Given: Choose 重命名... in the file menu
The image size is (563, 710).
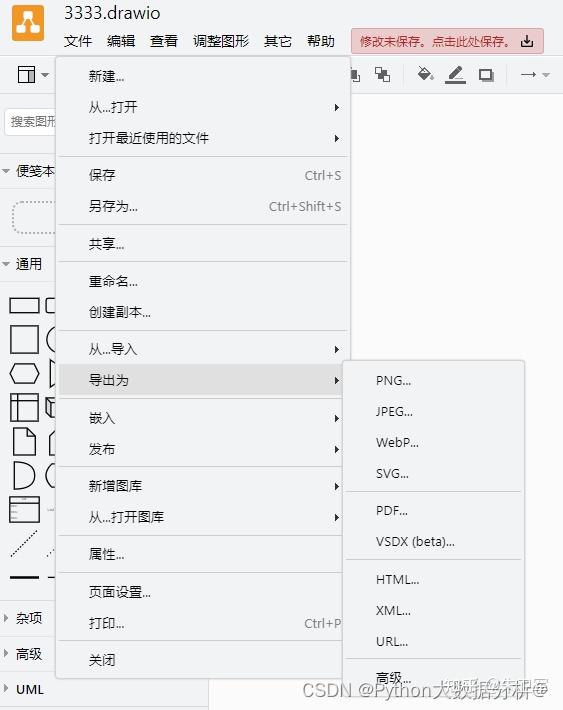Looking at the screenshot, I should coord(203,281).
